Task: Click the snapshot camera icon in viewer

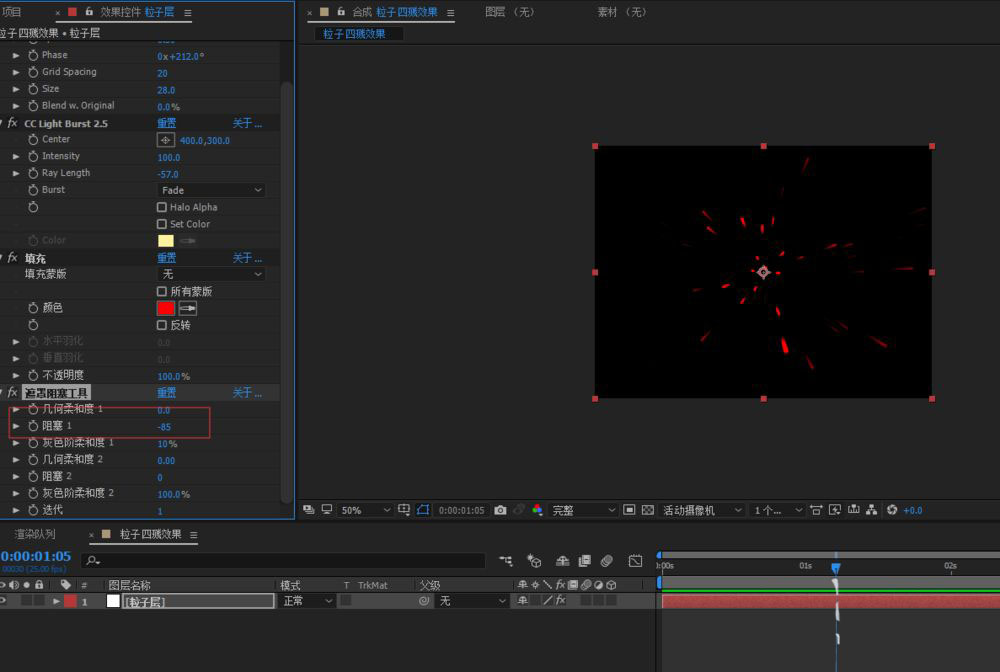Action: (500, 510)
